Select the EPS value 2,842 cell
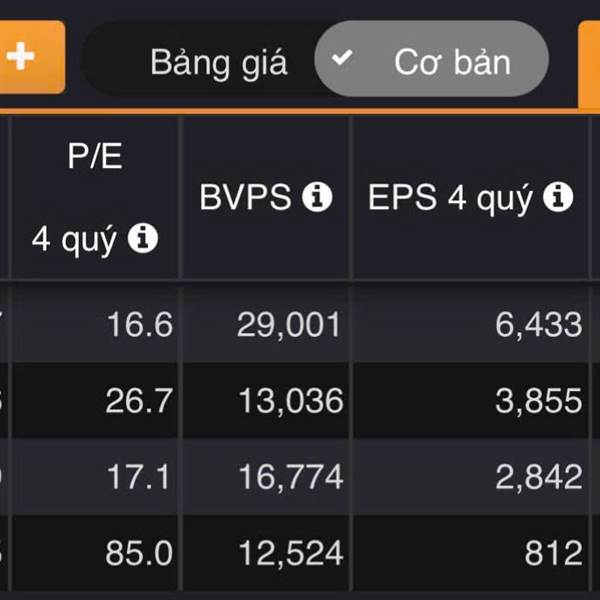600x600 pixels. click(x=471, y=477)
